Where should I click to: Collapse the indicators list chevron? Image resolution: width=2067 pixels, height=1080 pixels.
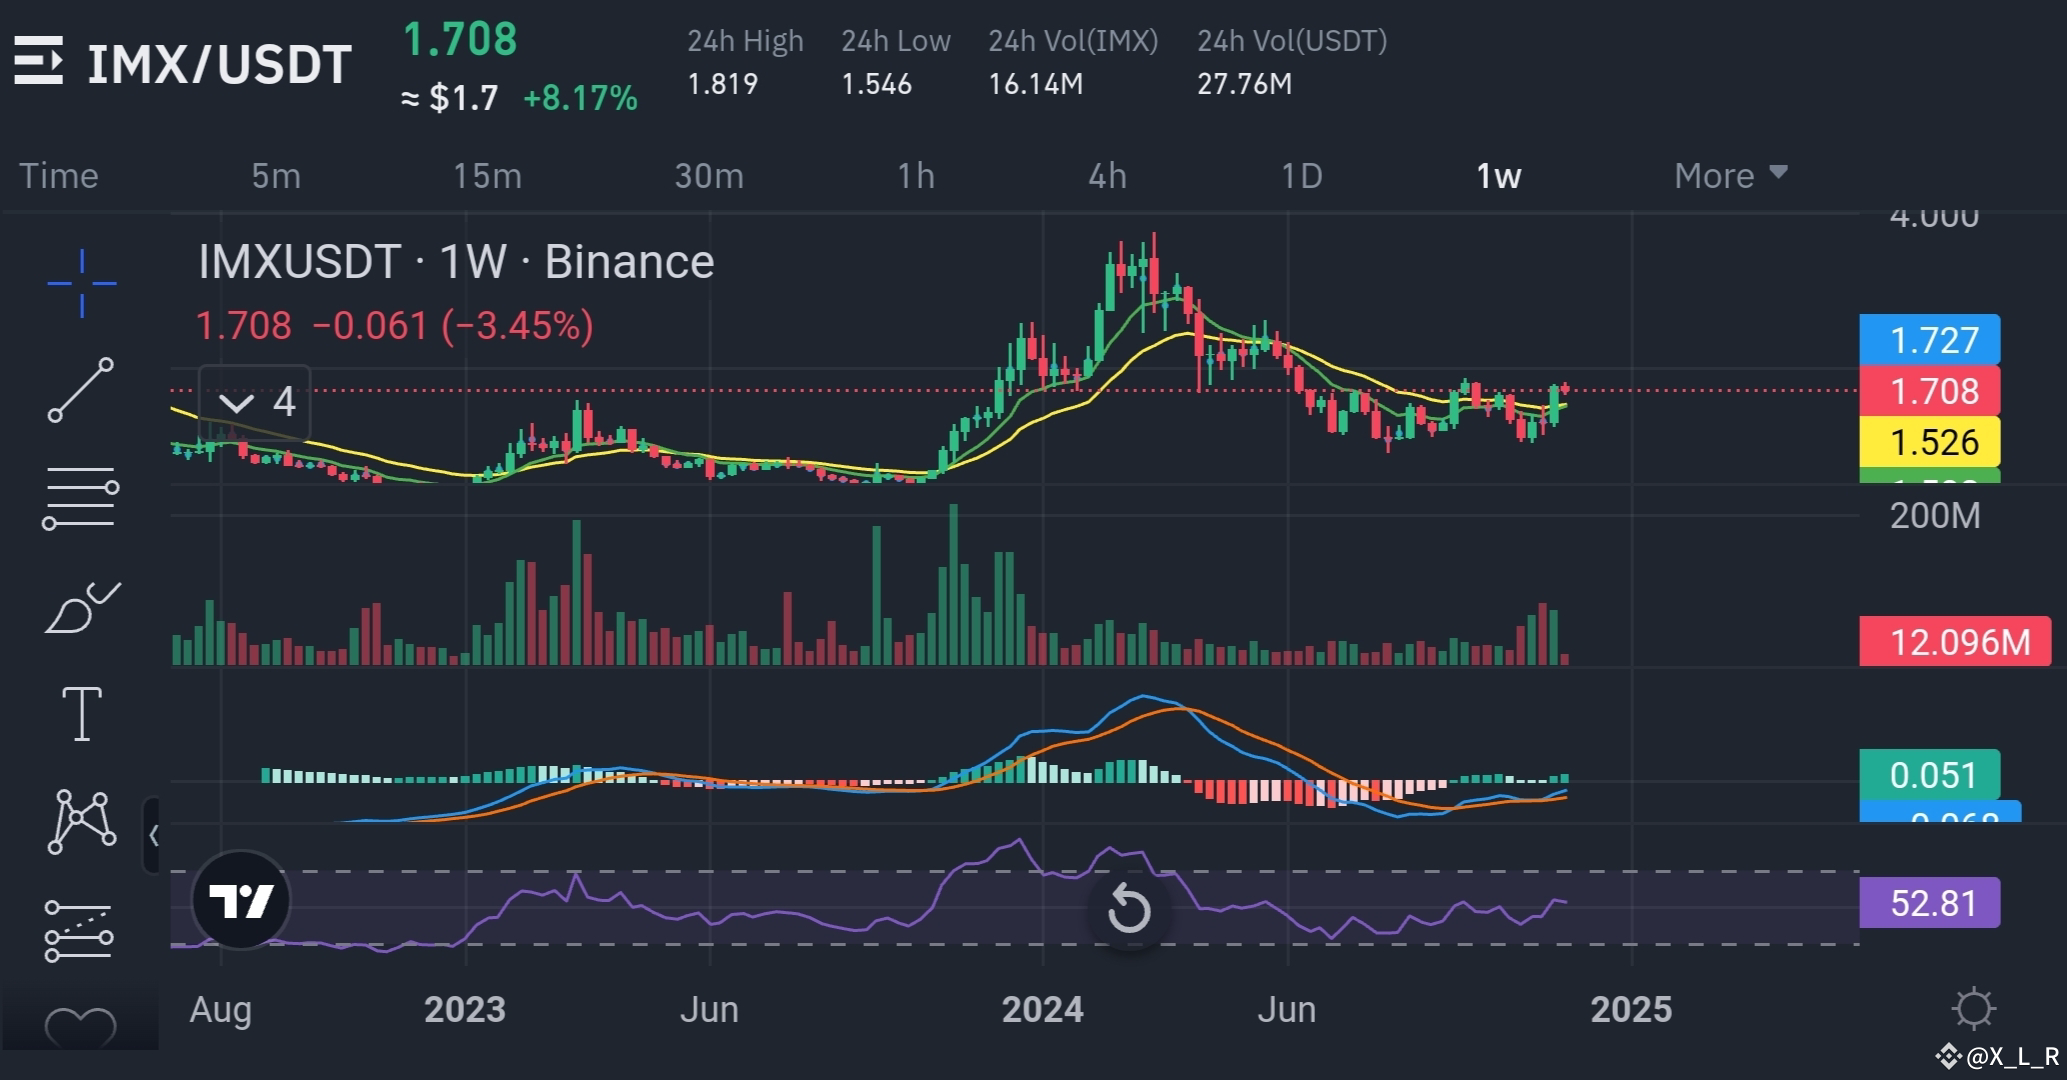[x=238, y=403]
